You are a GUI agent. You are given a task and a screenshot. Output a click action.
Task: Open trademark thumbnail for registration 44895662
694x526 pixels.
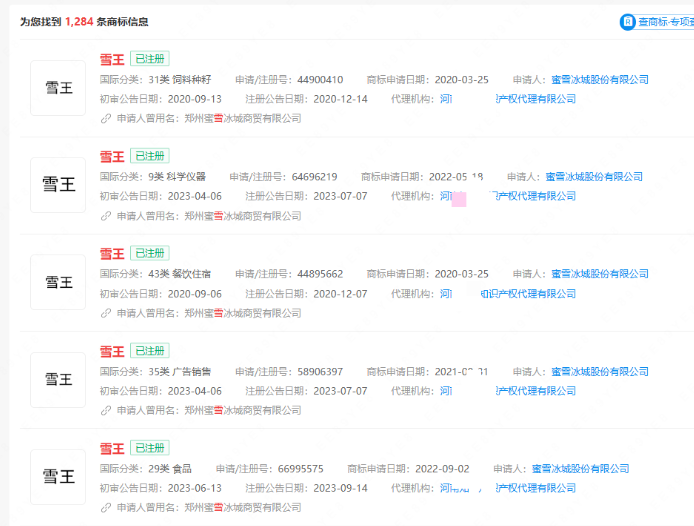pos(58,282)
